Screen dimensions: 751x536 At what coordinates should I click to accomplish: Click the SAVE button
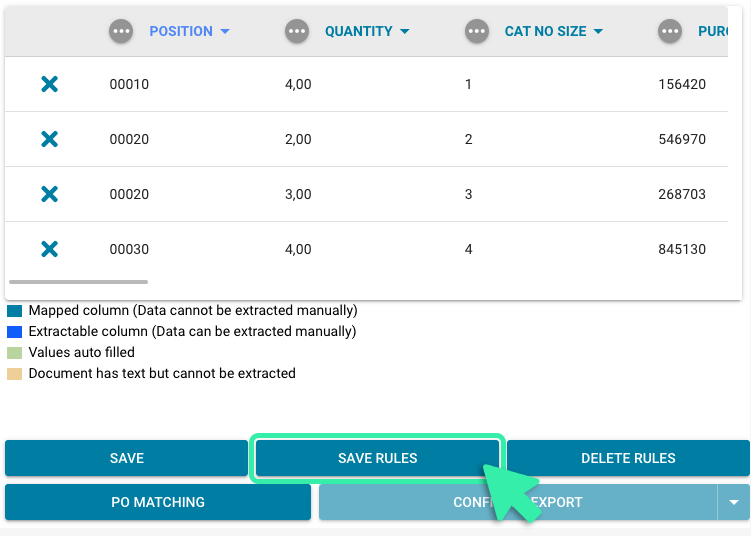tap(126, 458)
